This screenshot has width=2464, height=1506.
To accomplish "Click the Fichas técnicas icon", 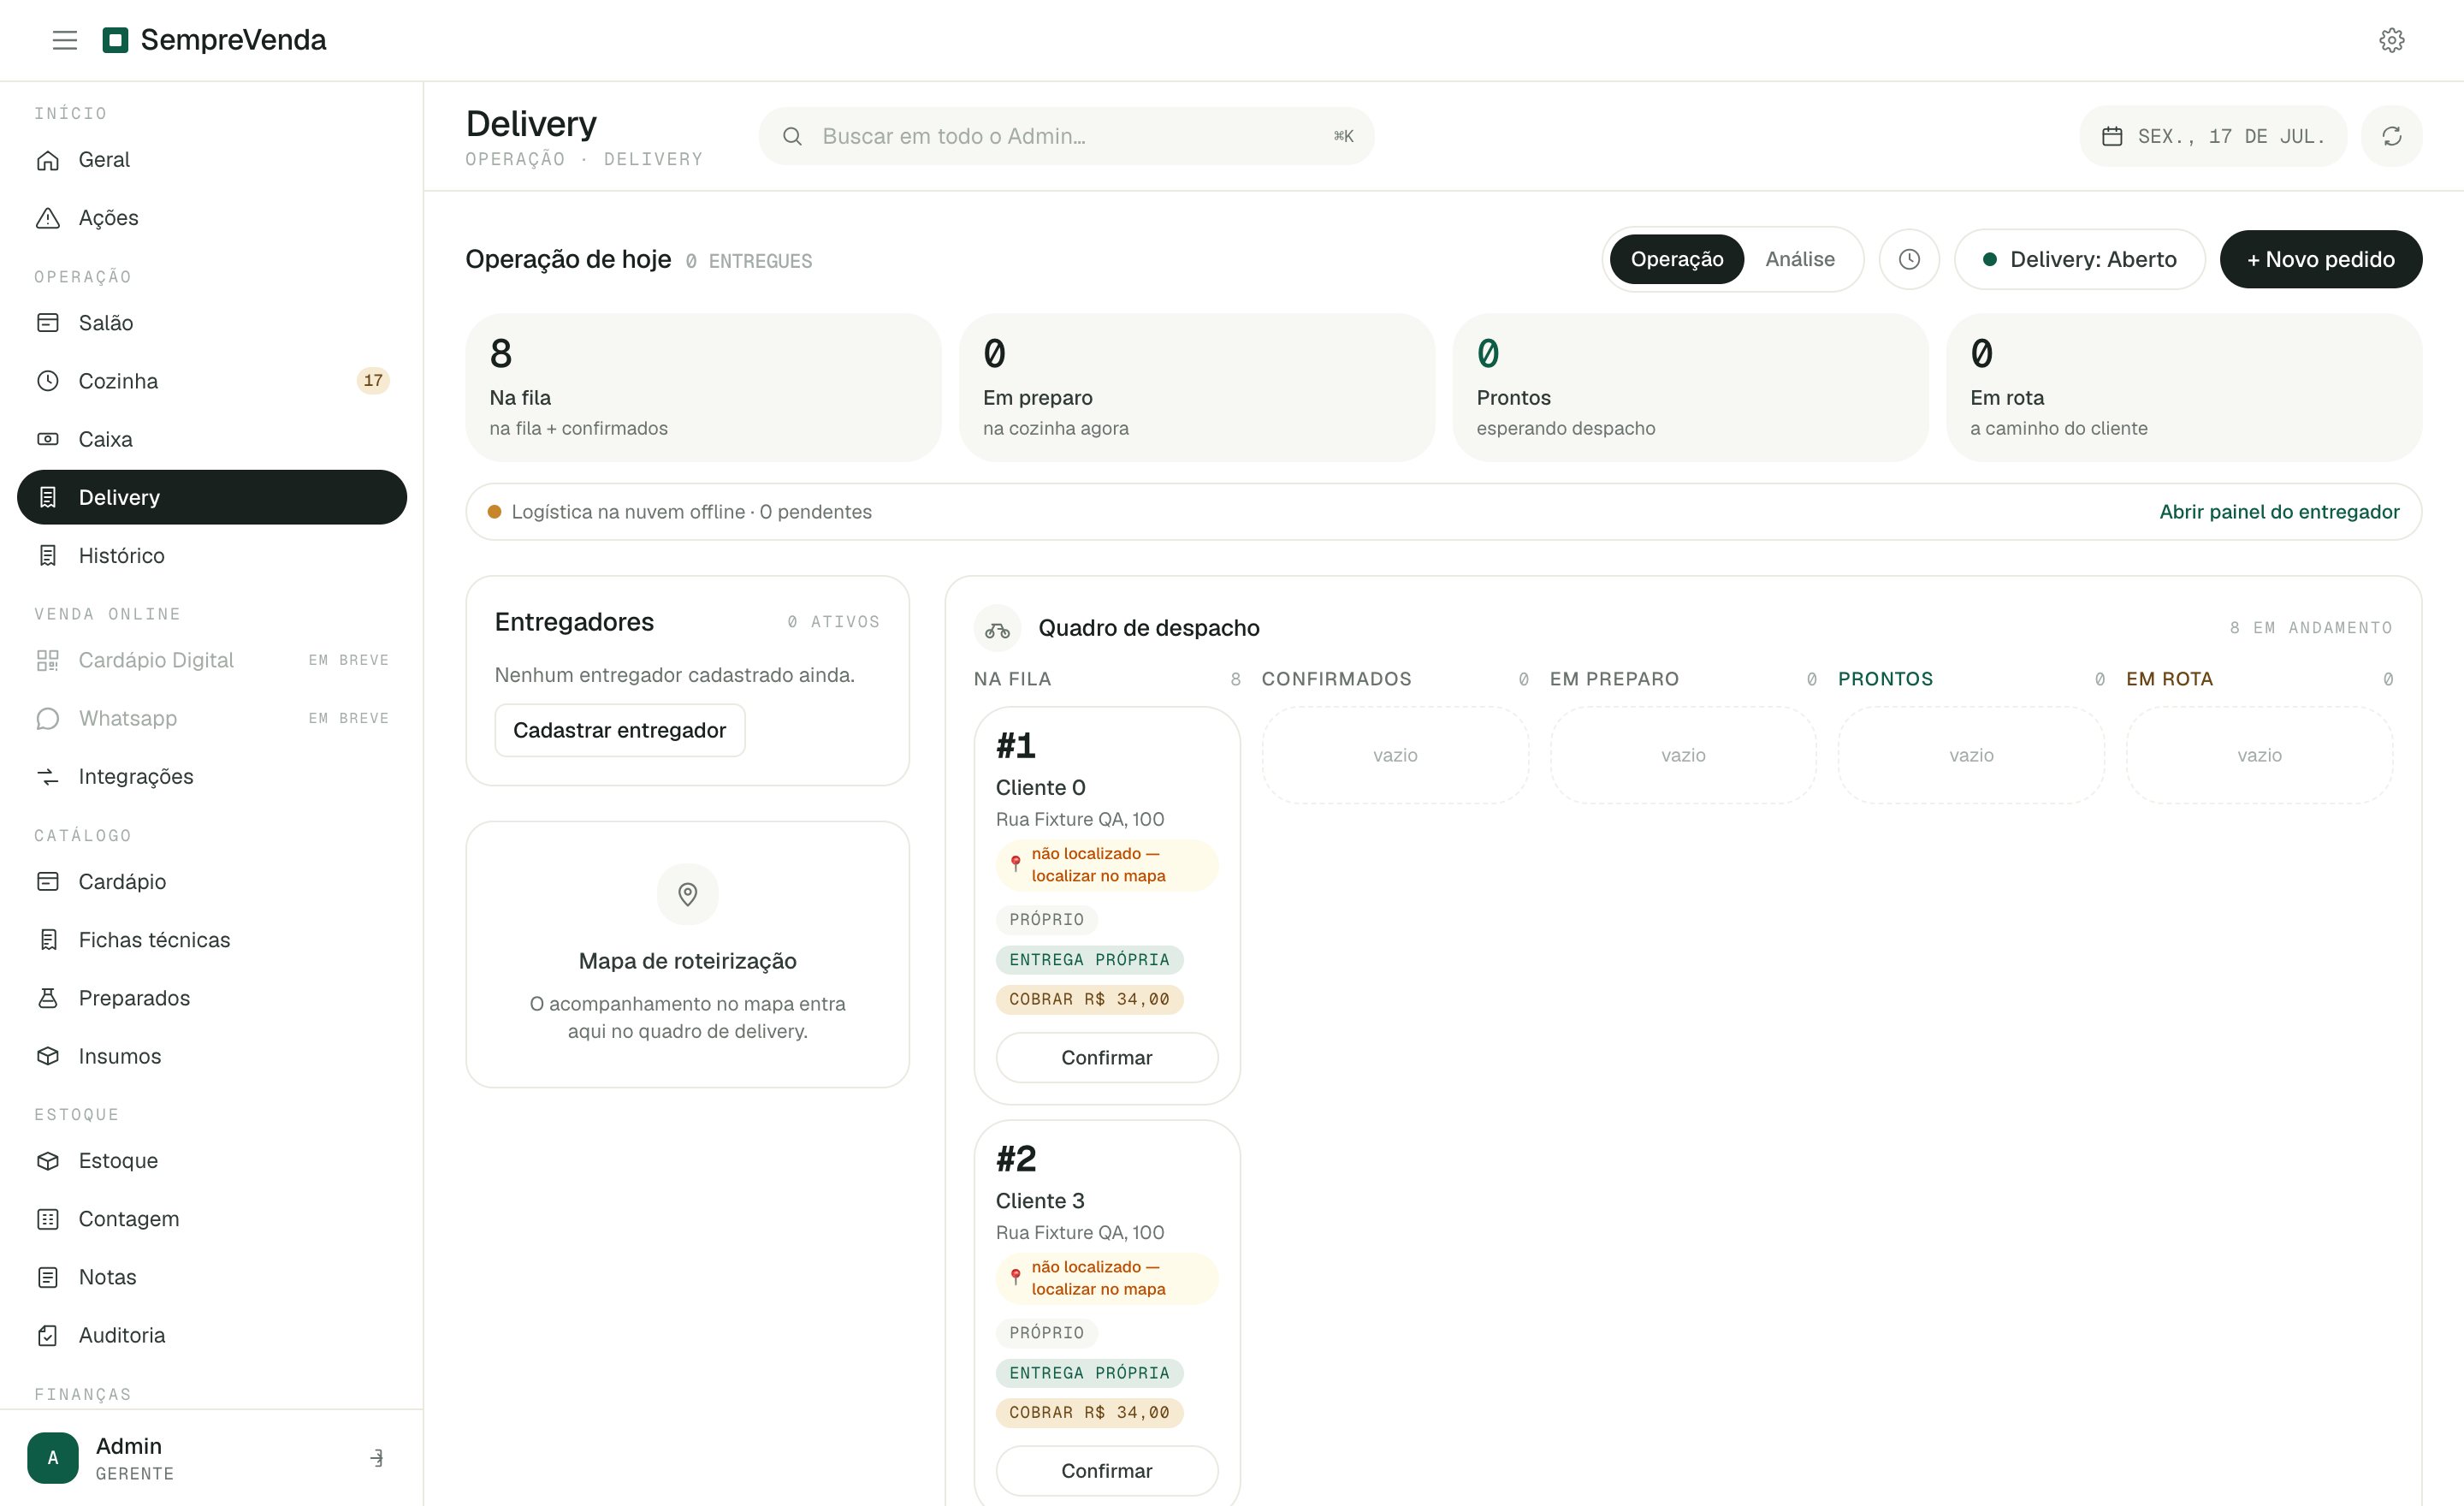I will (x=48, y=939).
